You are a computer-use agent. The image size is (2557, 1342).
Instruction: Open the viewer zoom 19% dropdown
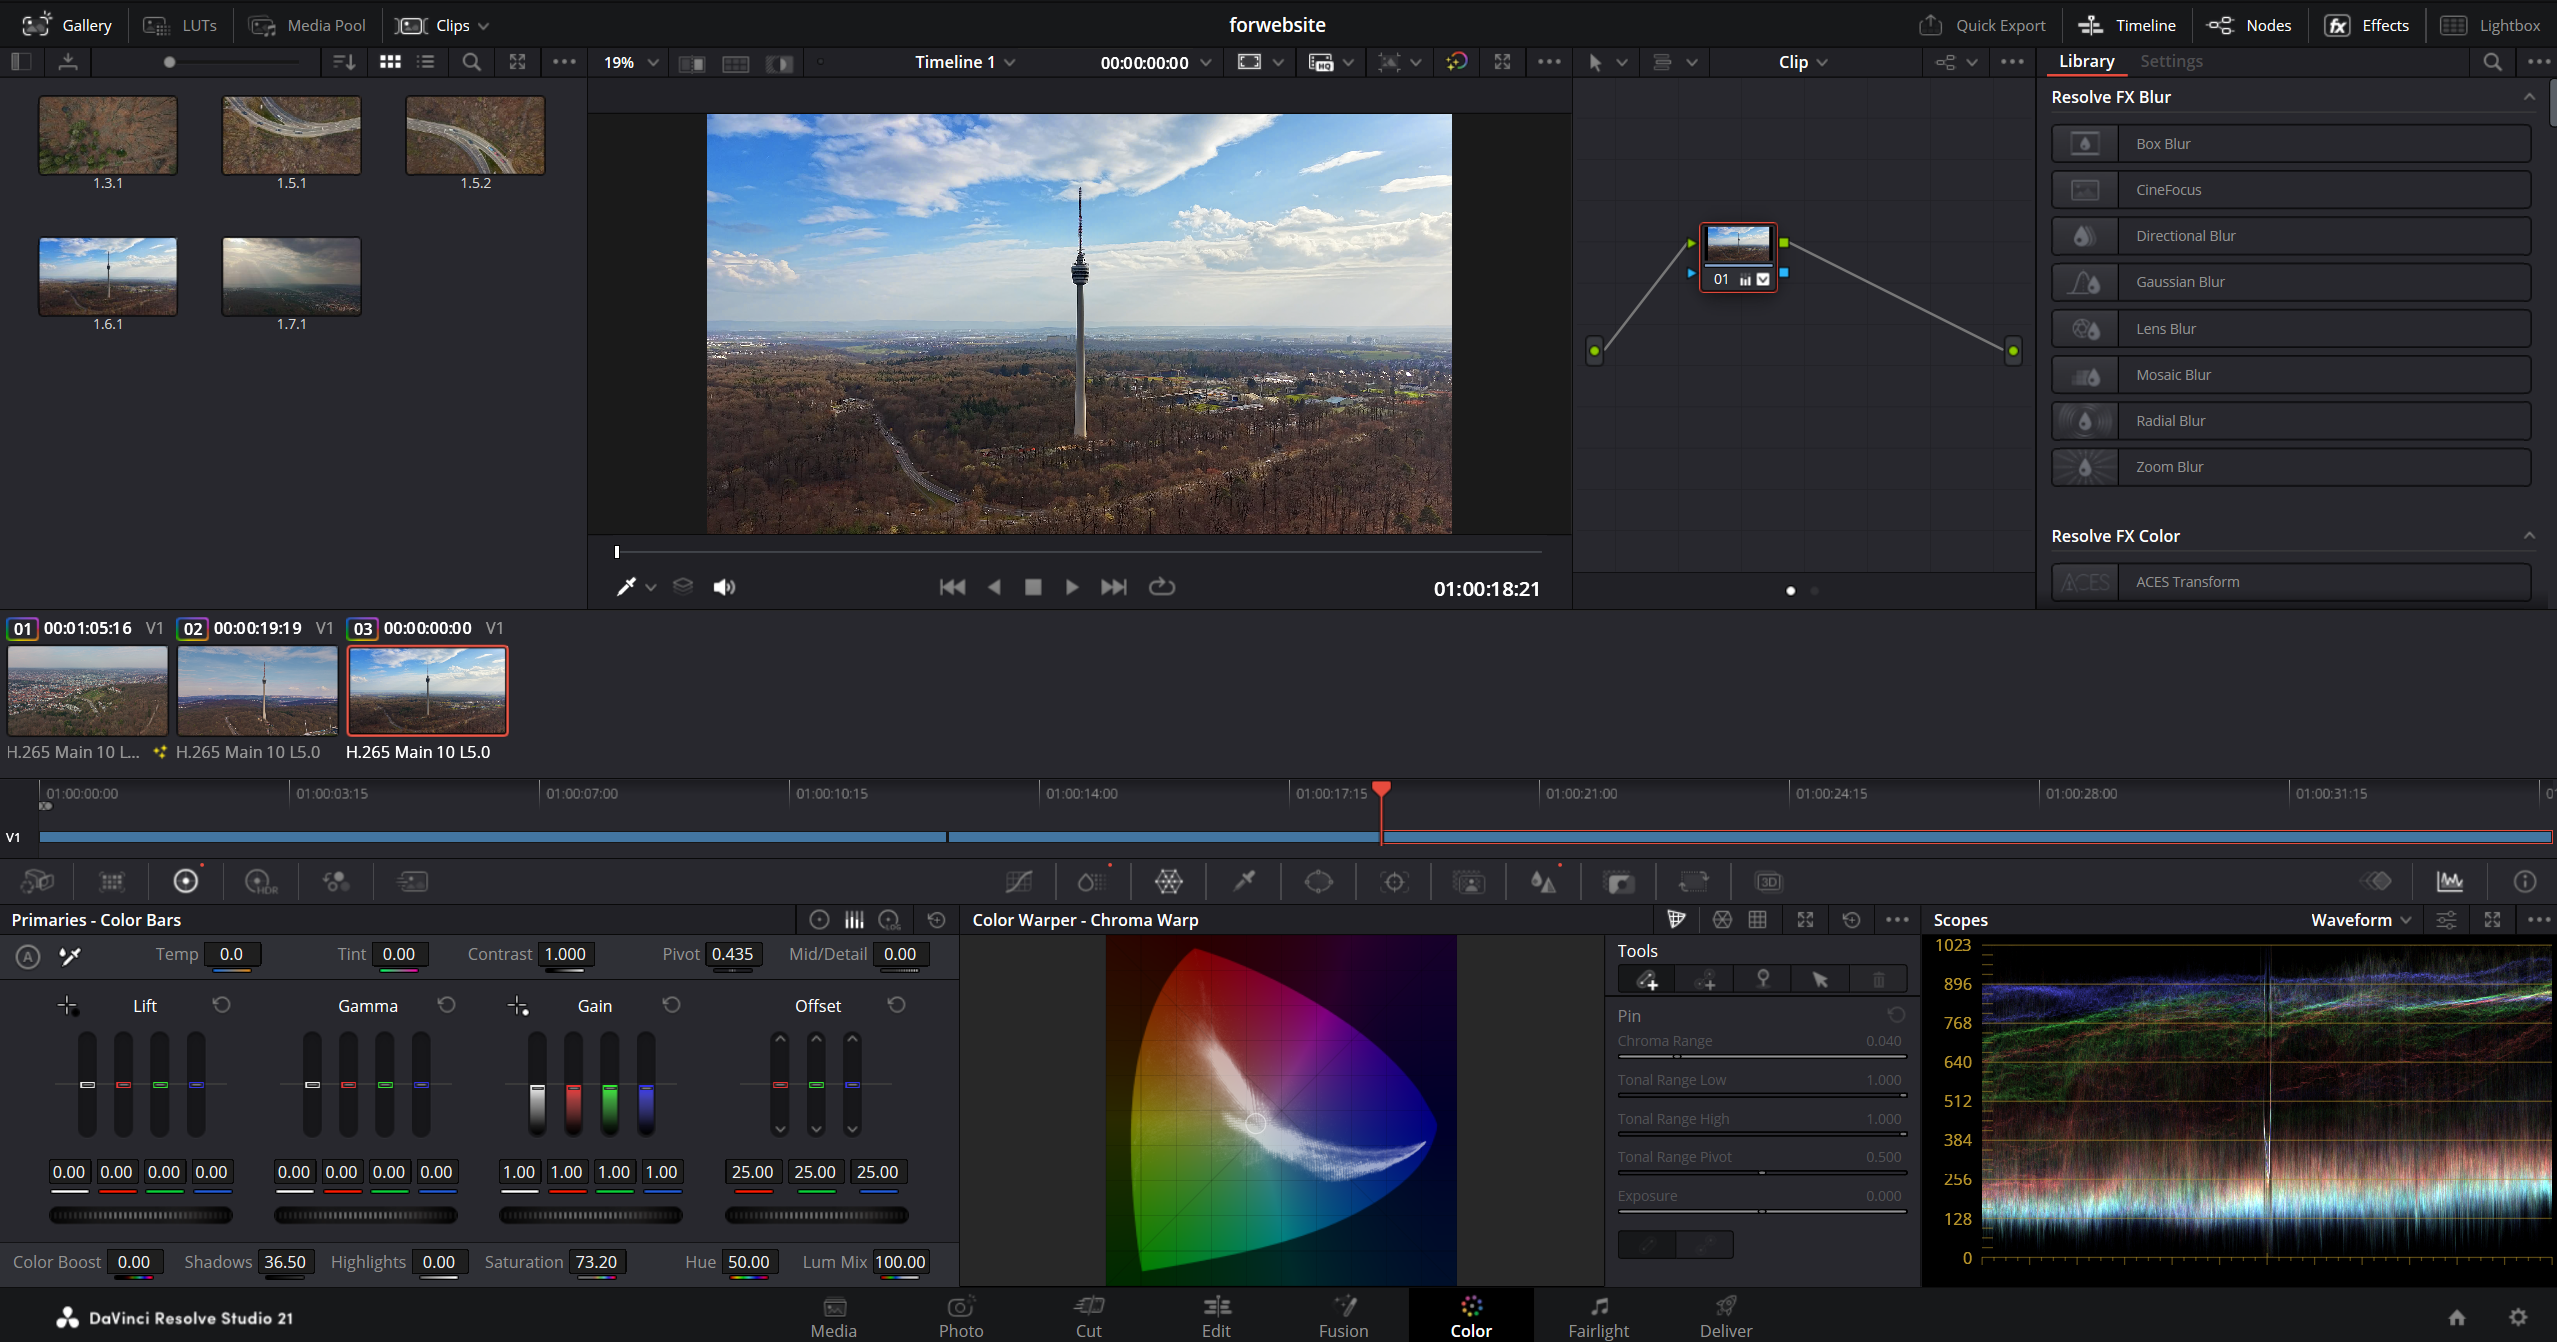tap(631, 62)
